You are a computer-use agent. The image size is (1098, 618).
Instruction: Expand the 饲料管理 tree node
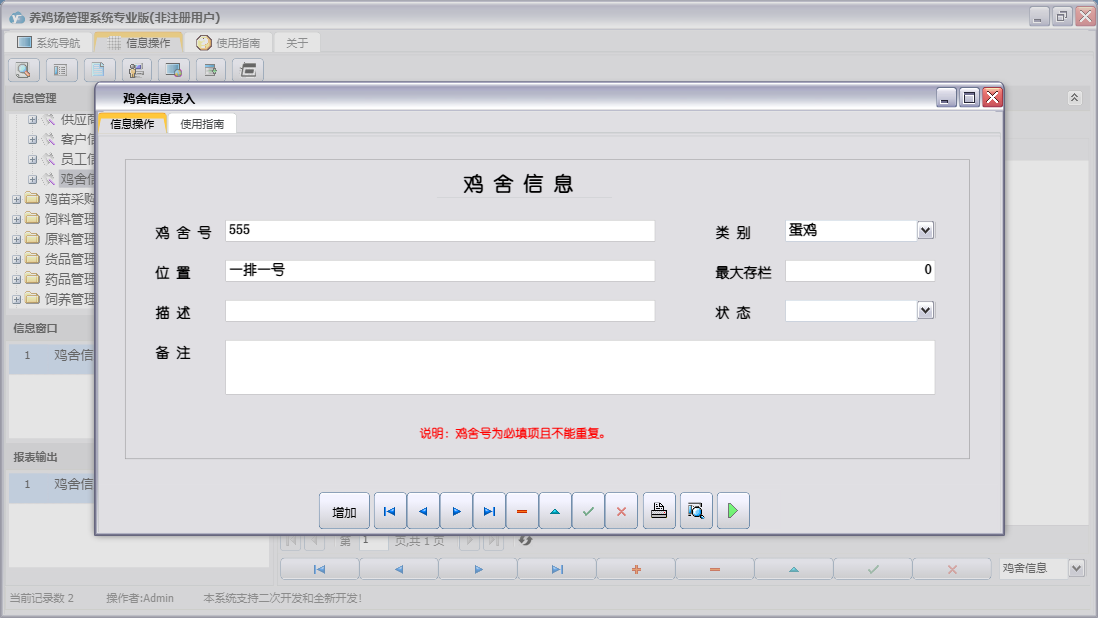(16, 218)
